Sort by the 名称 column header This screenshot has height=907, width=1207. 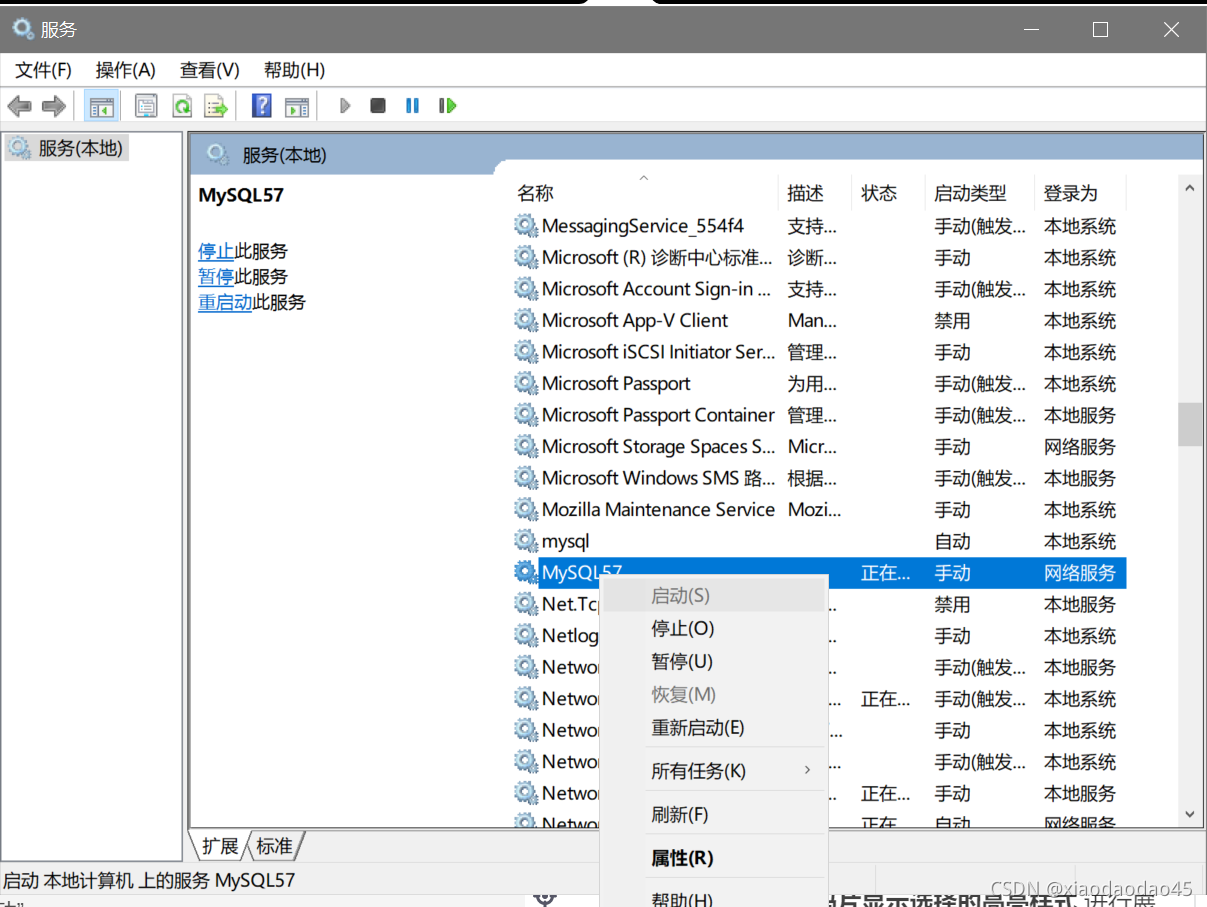coord(644,193)
